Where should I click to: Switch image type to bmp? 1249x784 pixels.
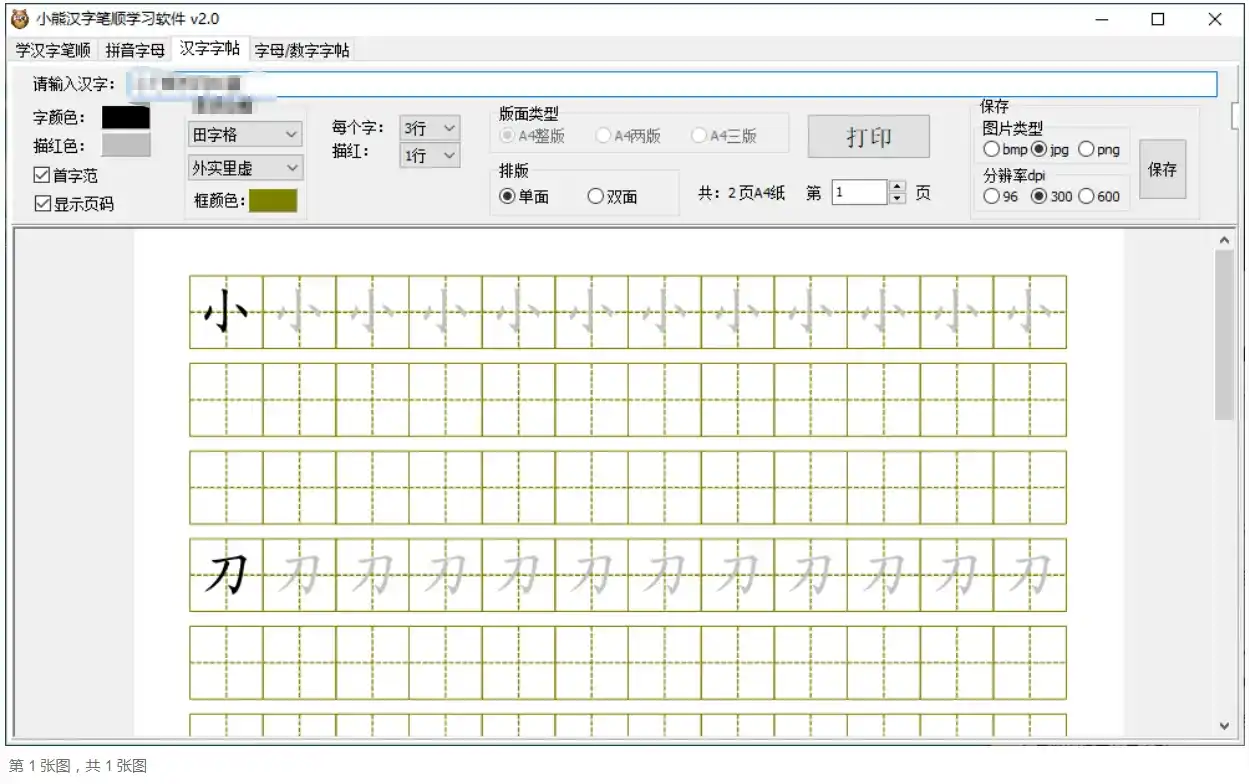click(993, 150)
